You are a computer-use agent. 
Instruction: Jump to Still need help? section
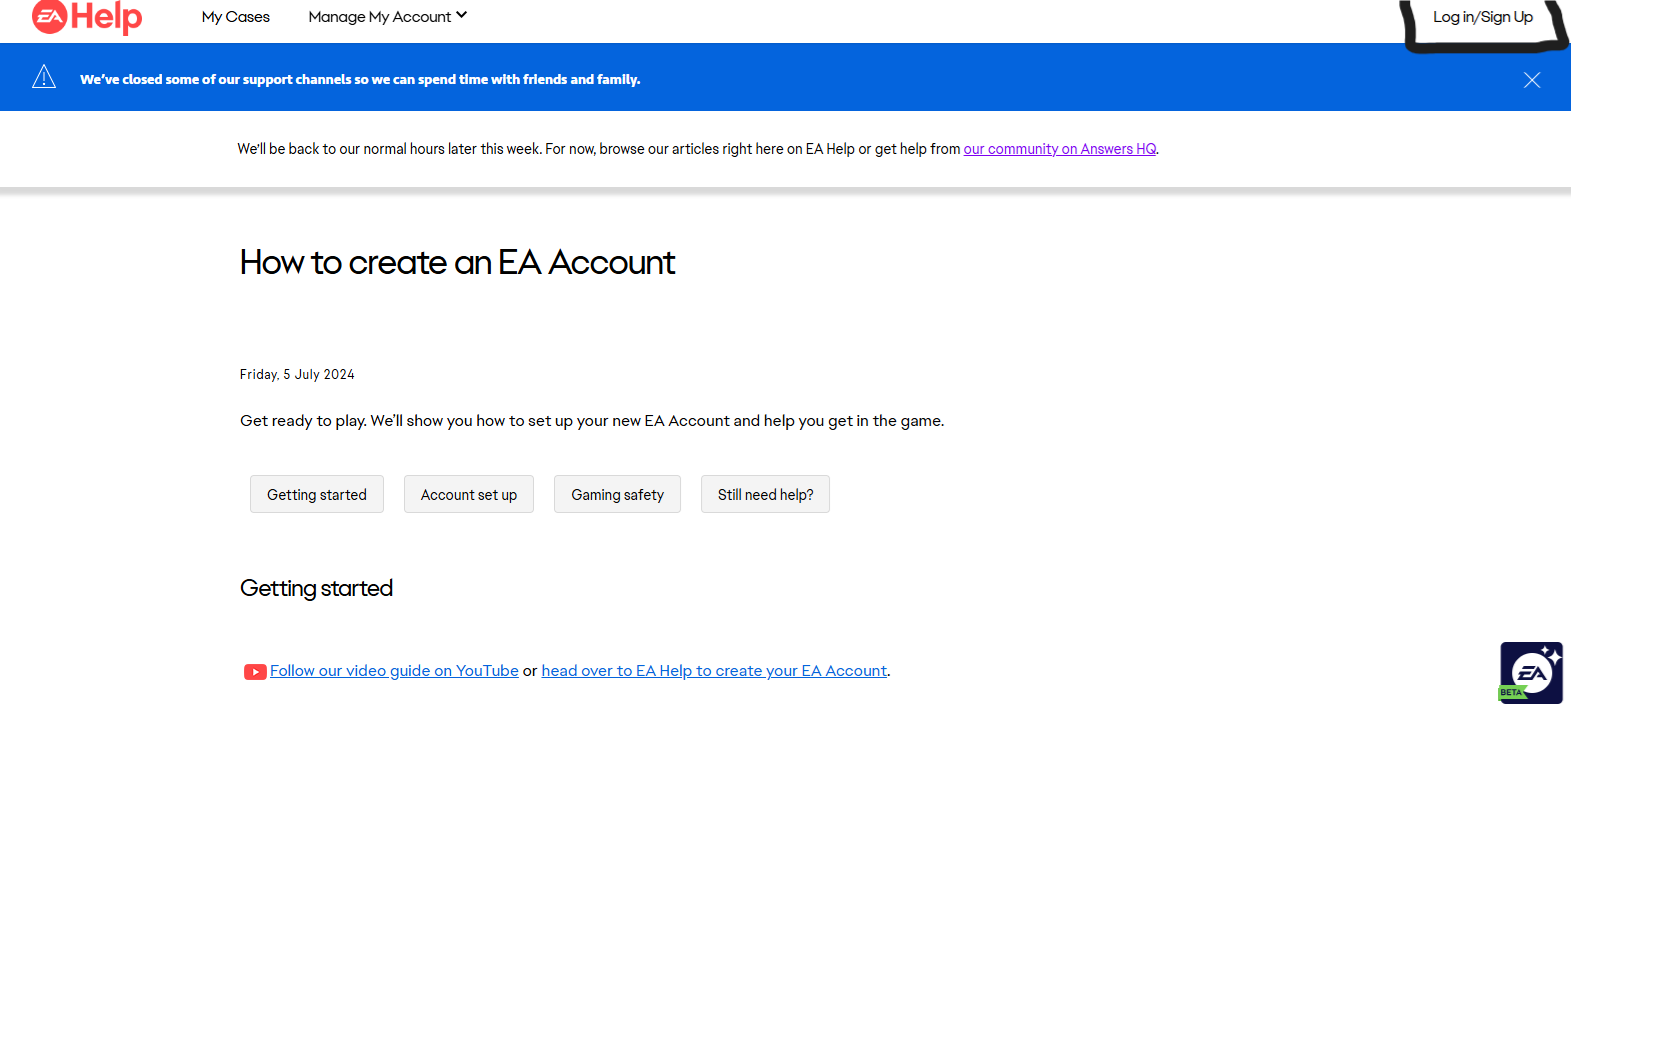pos(765,494)
